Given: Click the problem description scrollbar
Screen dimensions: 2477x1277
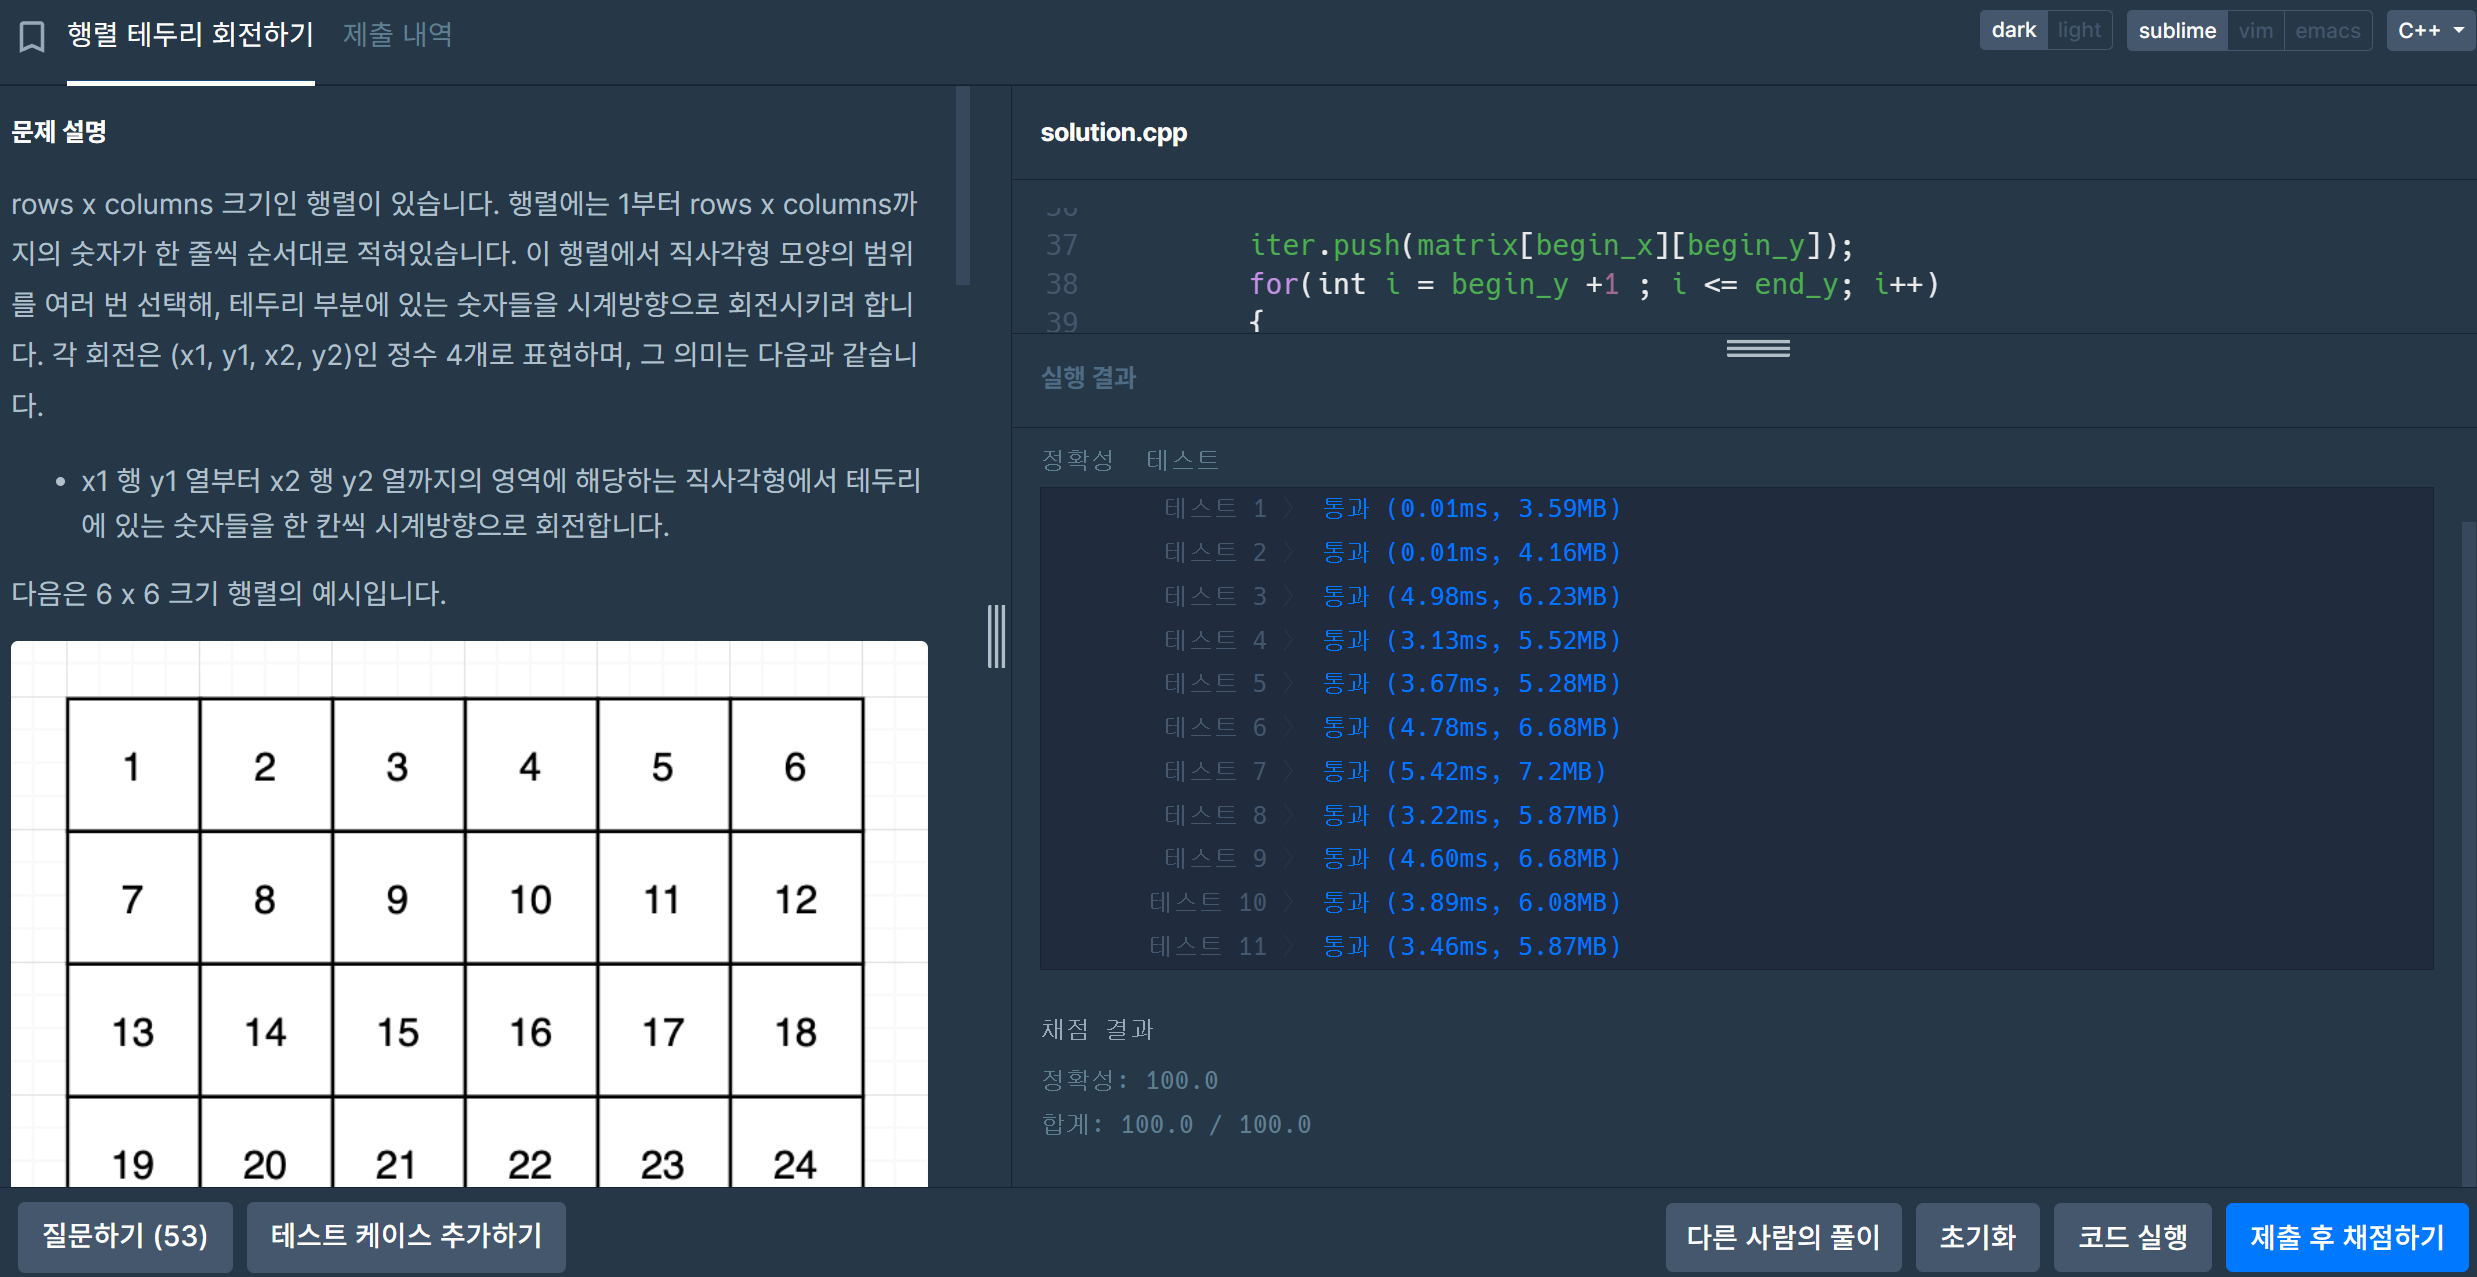Looking at the screenshot, I should [x=962, y=186].
